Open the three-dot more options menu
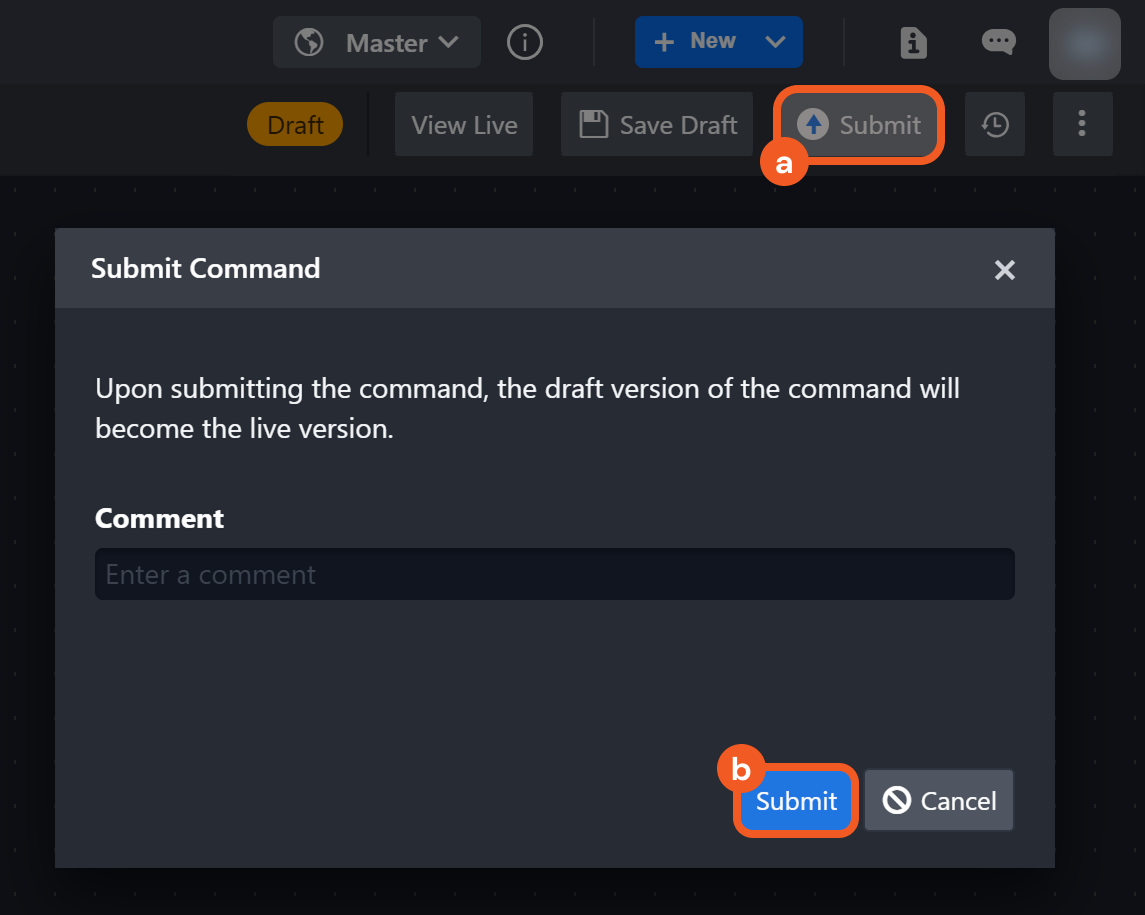Viewport: 1145px width, 915px height. (1082, 125)
